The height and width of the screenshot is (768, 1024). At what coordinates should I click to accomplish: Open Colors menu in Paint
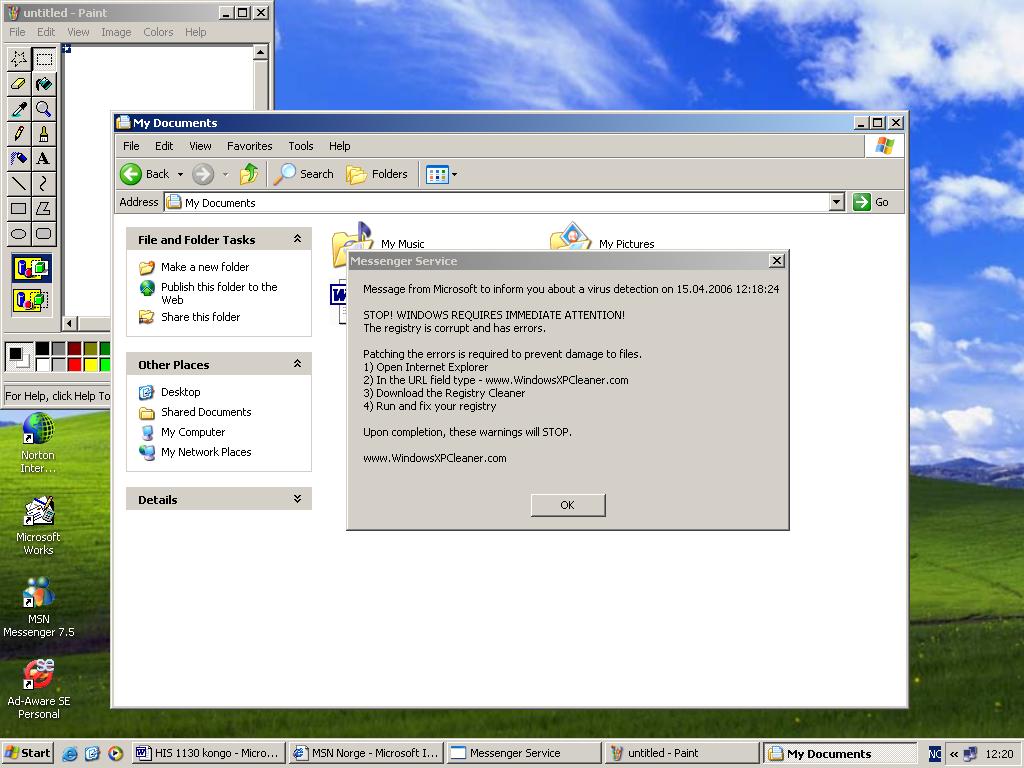158,32
